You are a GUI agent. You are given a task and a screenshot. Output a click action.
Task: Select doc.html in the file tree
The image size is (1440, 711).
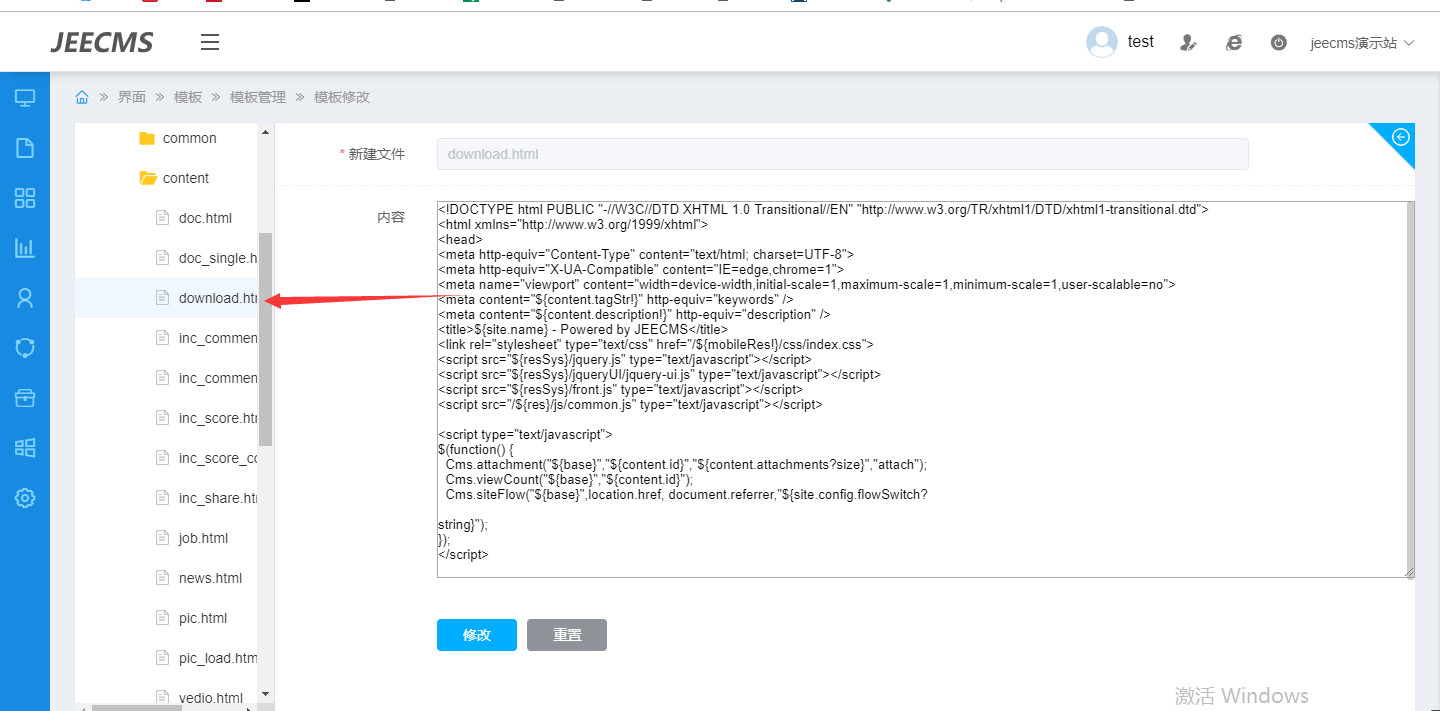[x=205, y=218]
